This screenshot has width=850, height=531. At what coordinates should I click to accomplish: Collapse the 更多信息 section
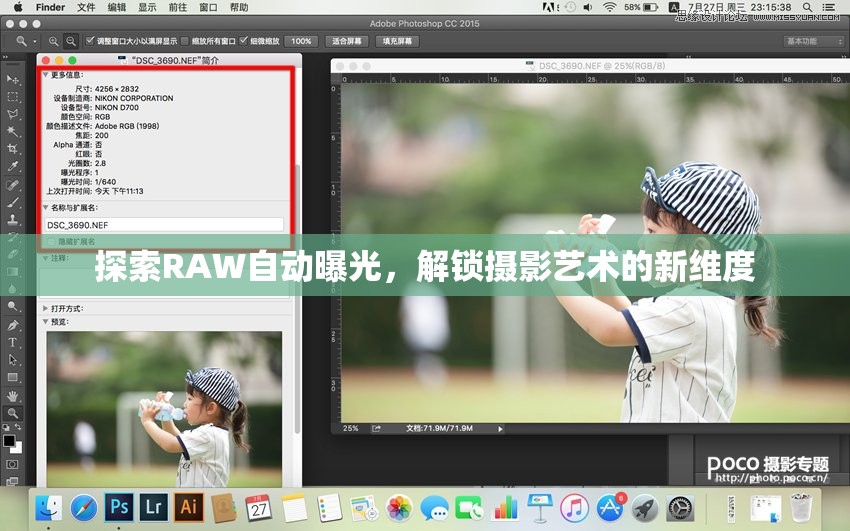[46, 75]
